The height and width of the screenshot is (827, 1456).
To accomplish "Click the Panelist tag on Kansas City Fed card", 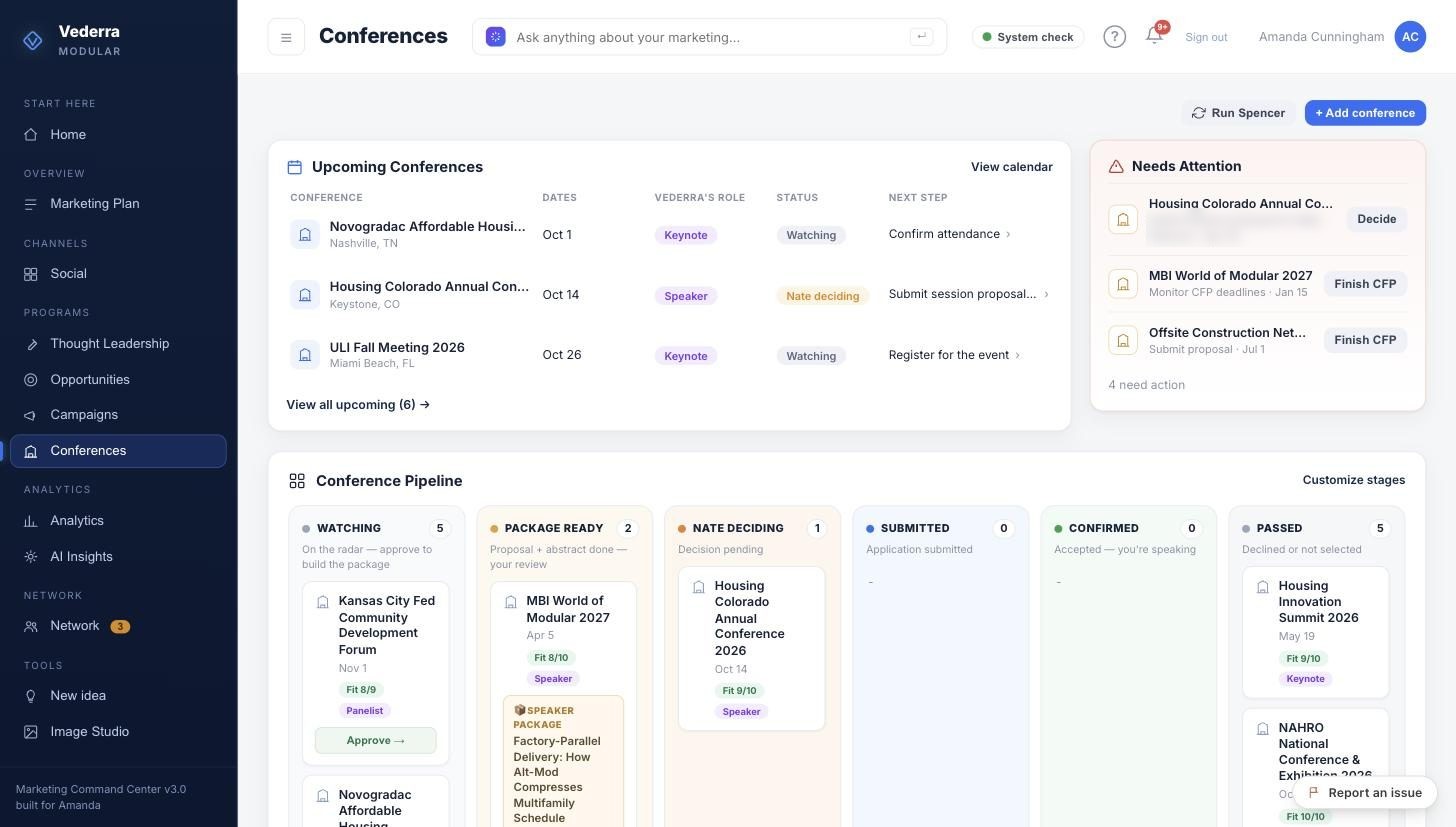I will point(364,711).
